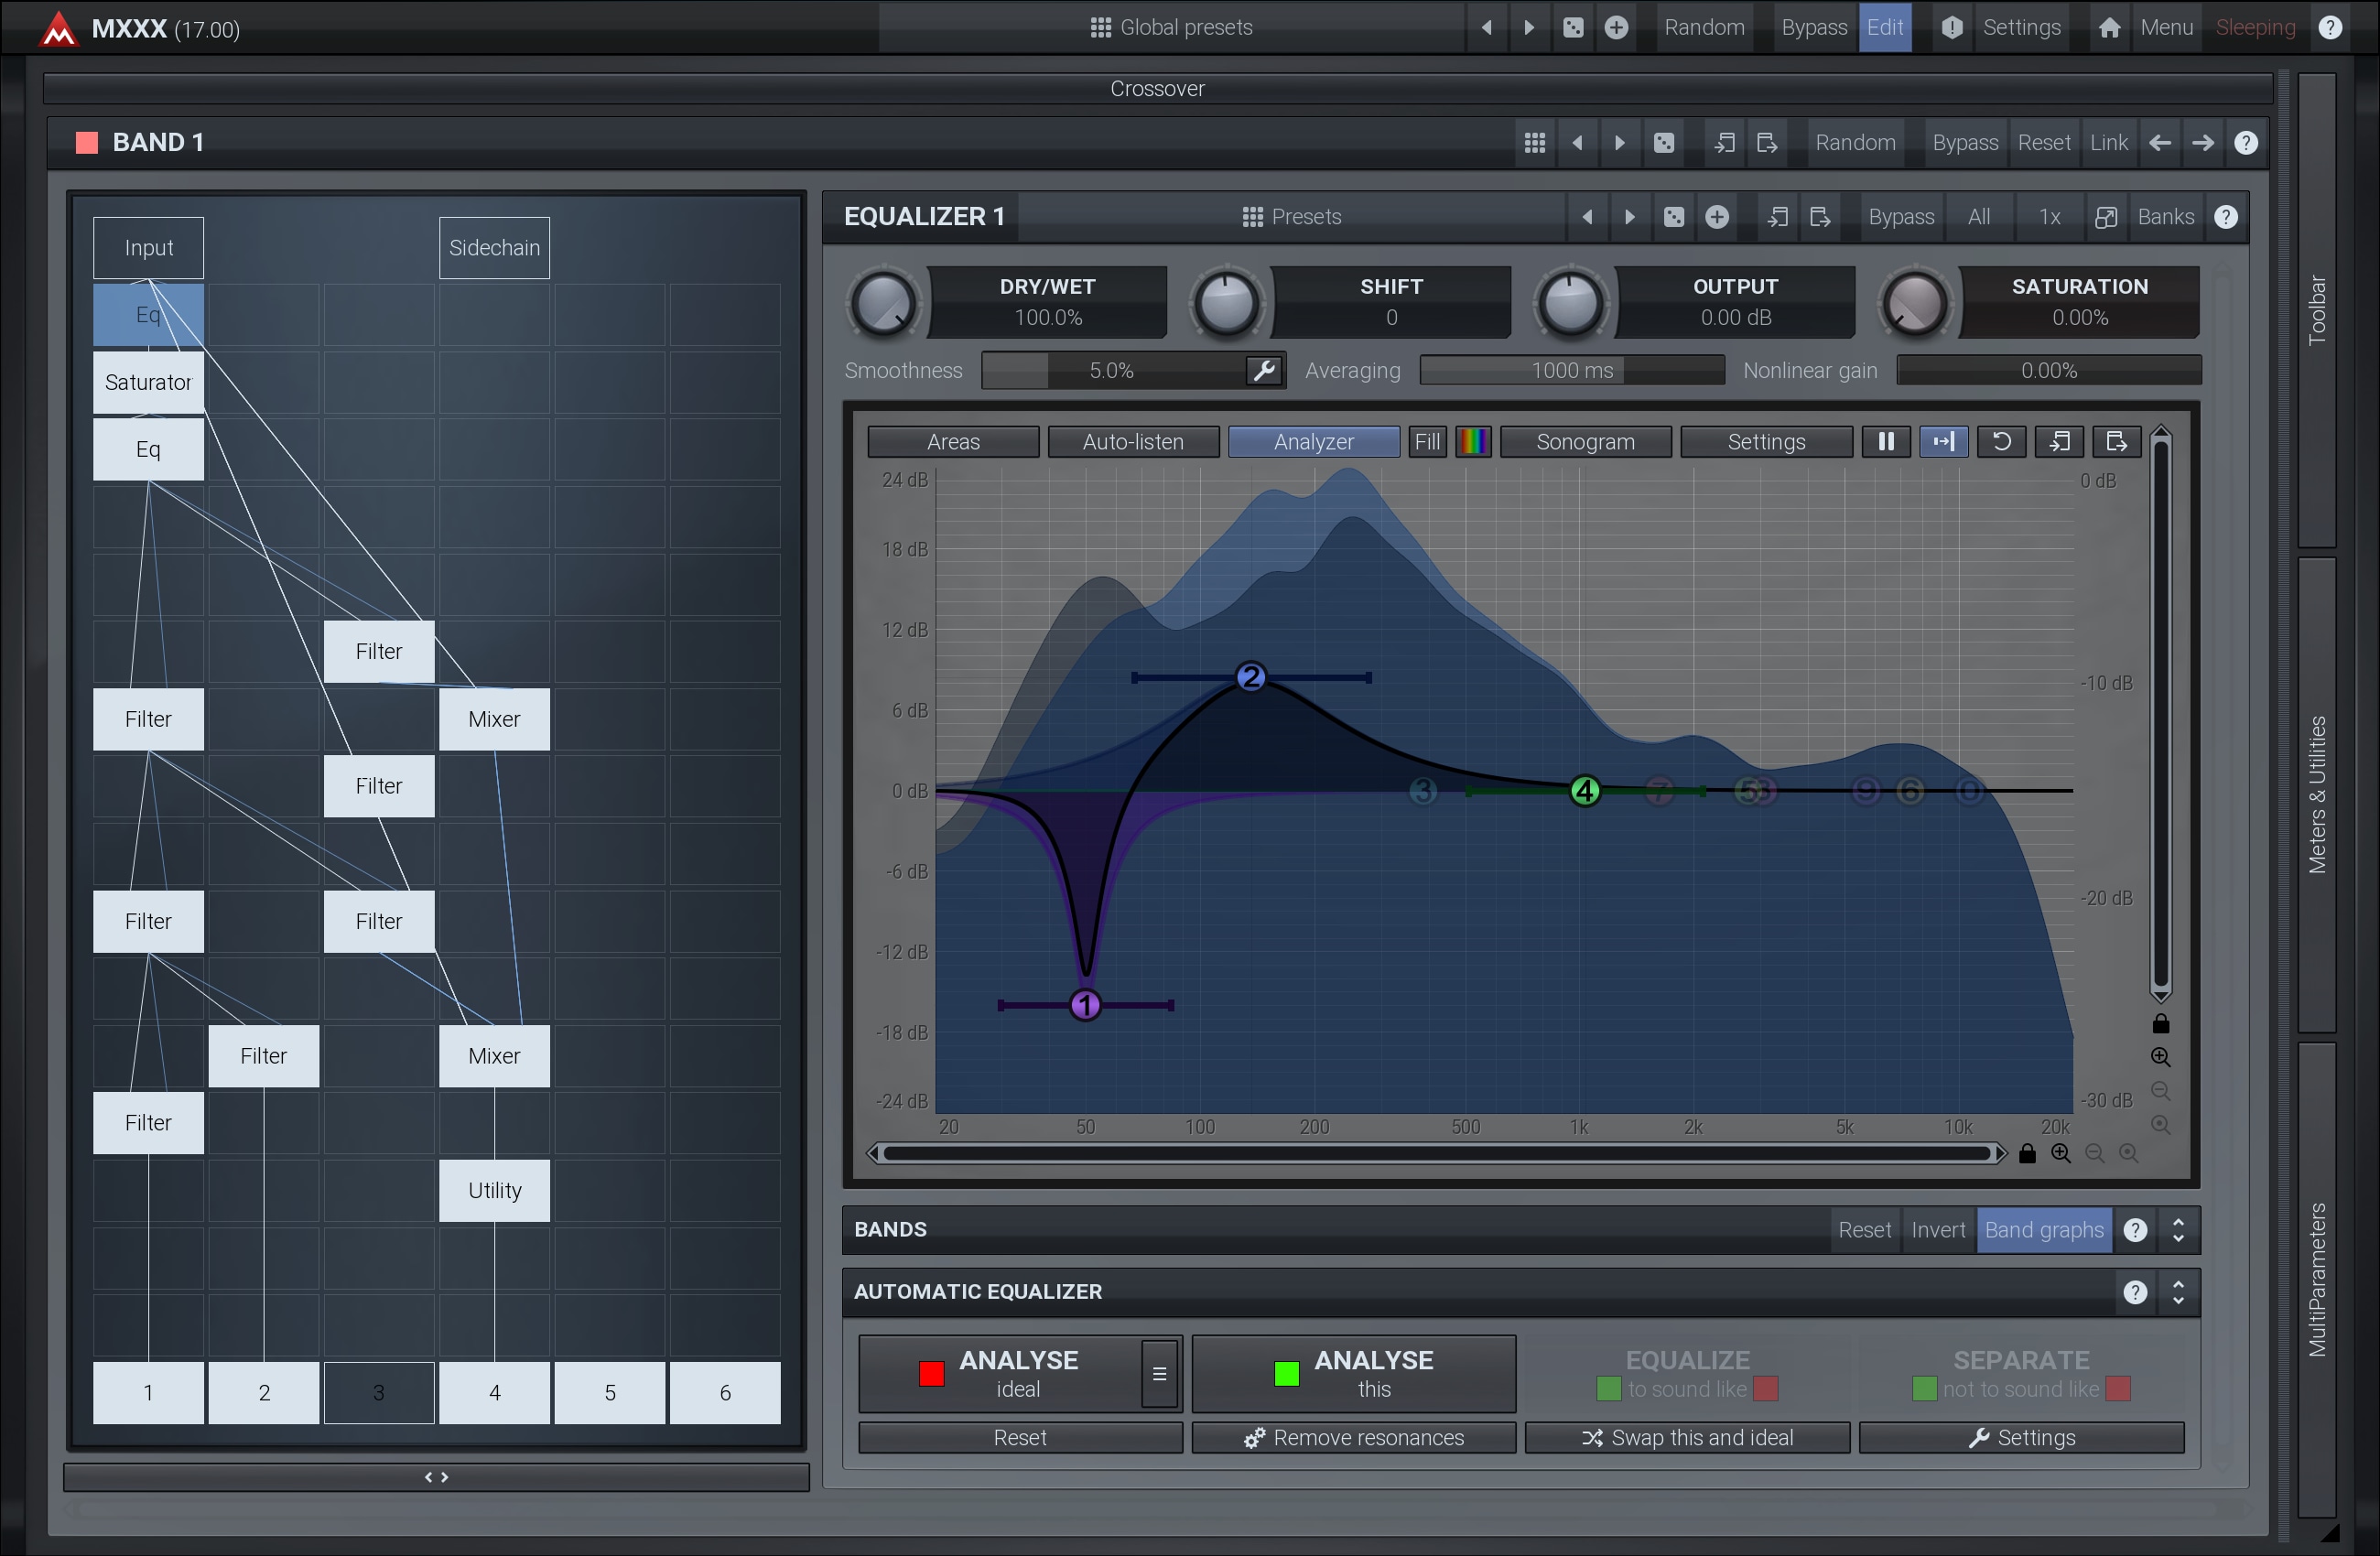Click the Equalizer 1 random dice icon

point(1673,217)
